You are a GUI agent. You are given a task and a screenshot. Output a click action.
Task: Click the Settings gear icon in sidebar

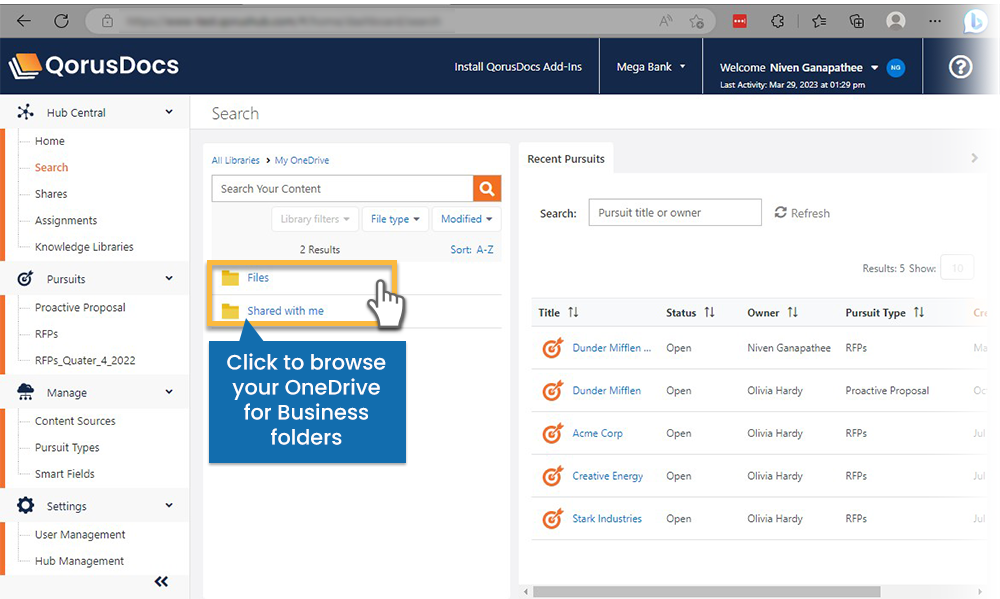[26, 505]
